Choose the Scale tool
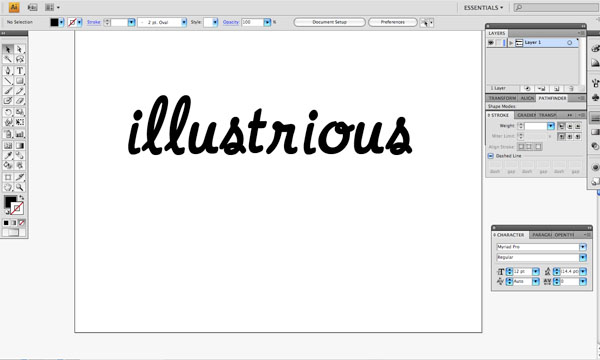The image size is (600, 360). click(x=20, y=112)
